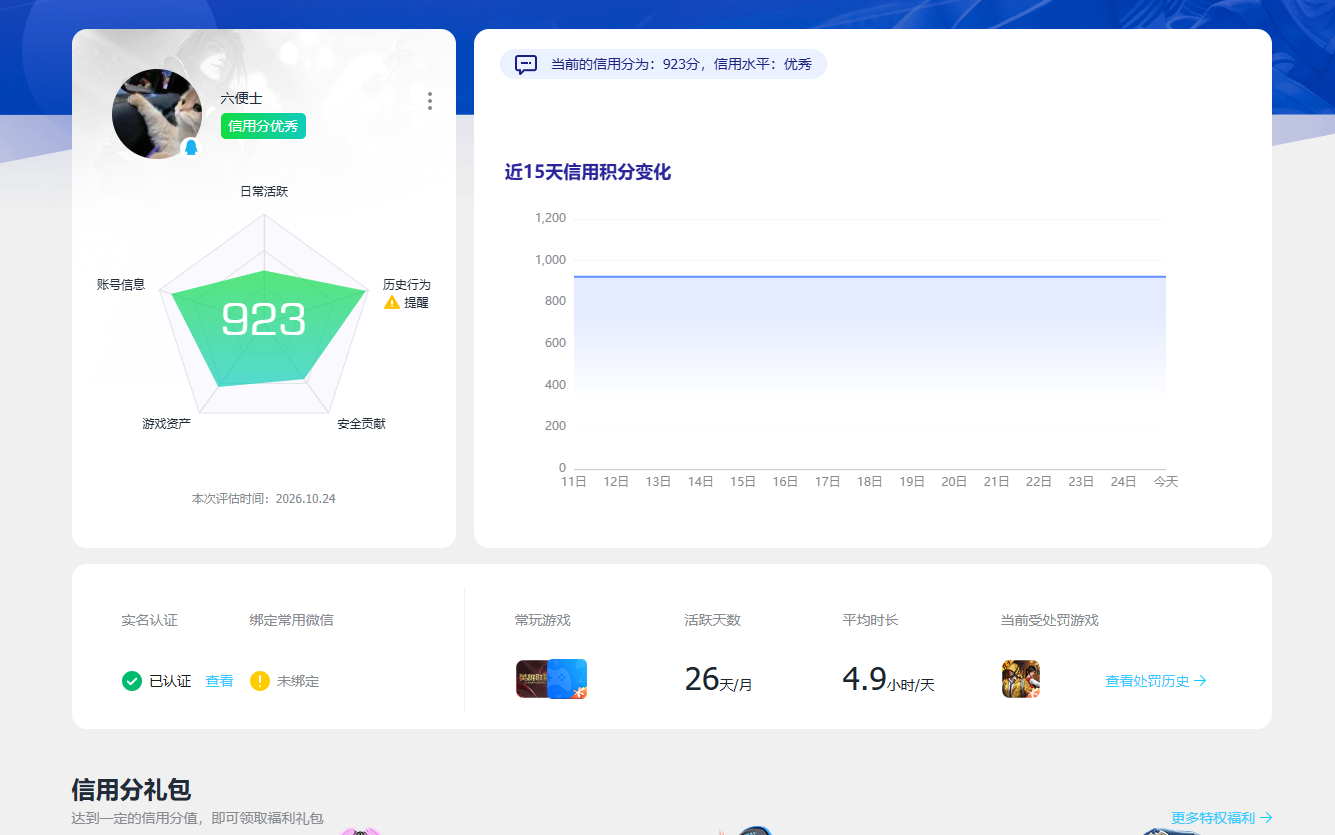View real-name verification via 查看 link
This screenshot has height=835, width=1335.
click(x=219, y=681)
